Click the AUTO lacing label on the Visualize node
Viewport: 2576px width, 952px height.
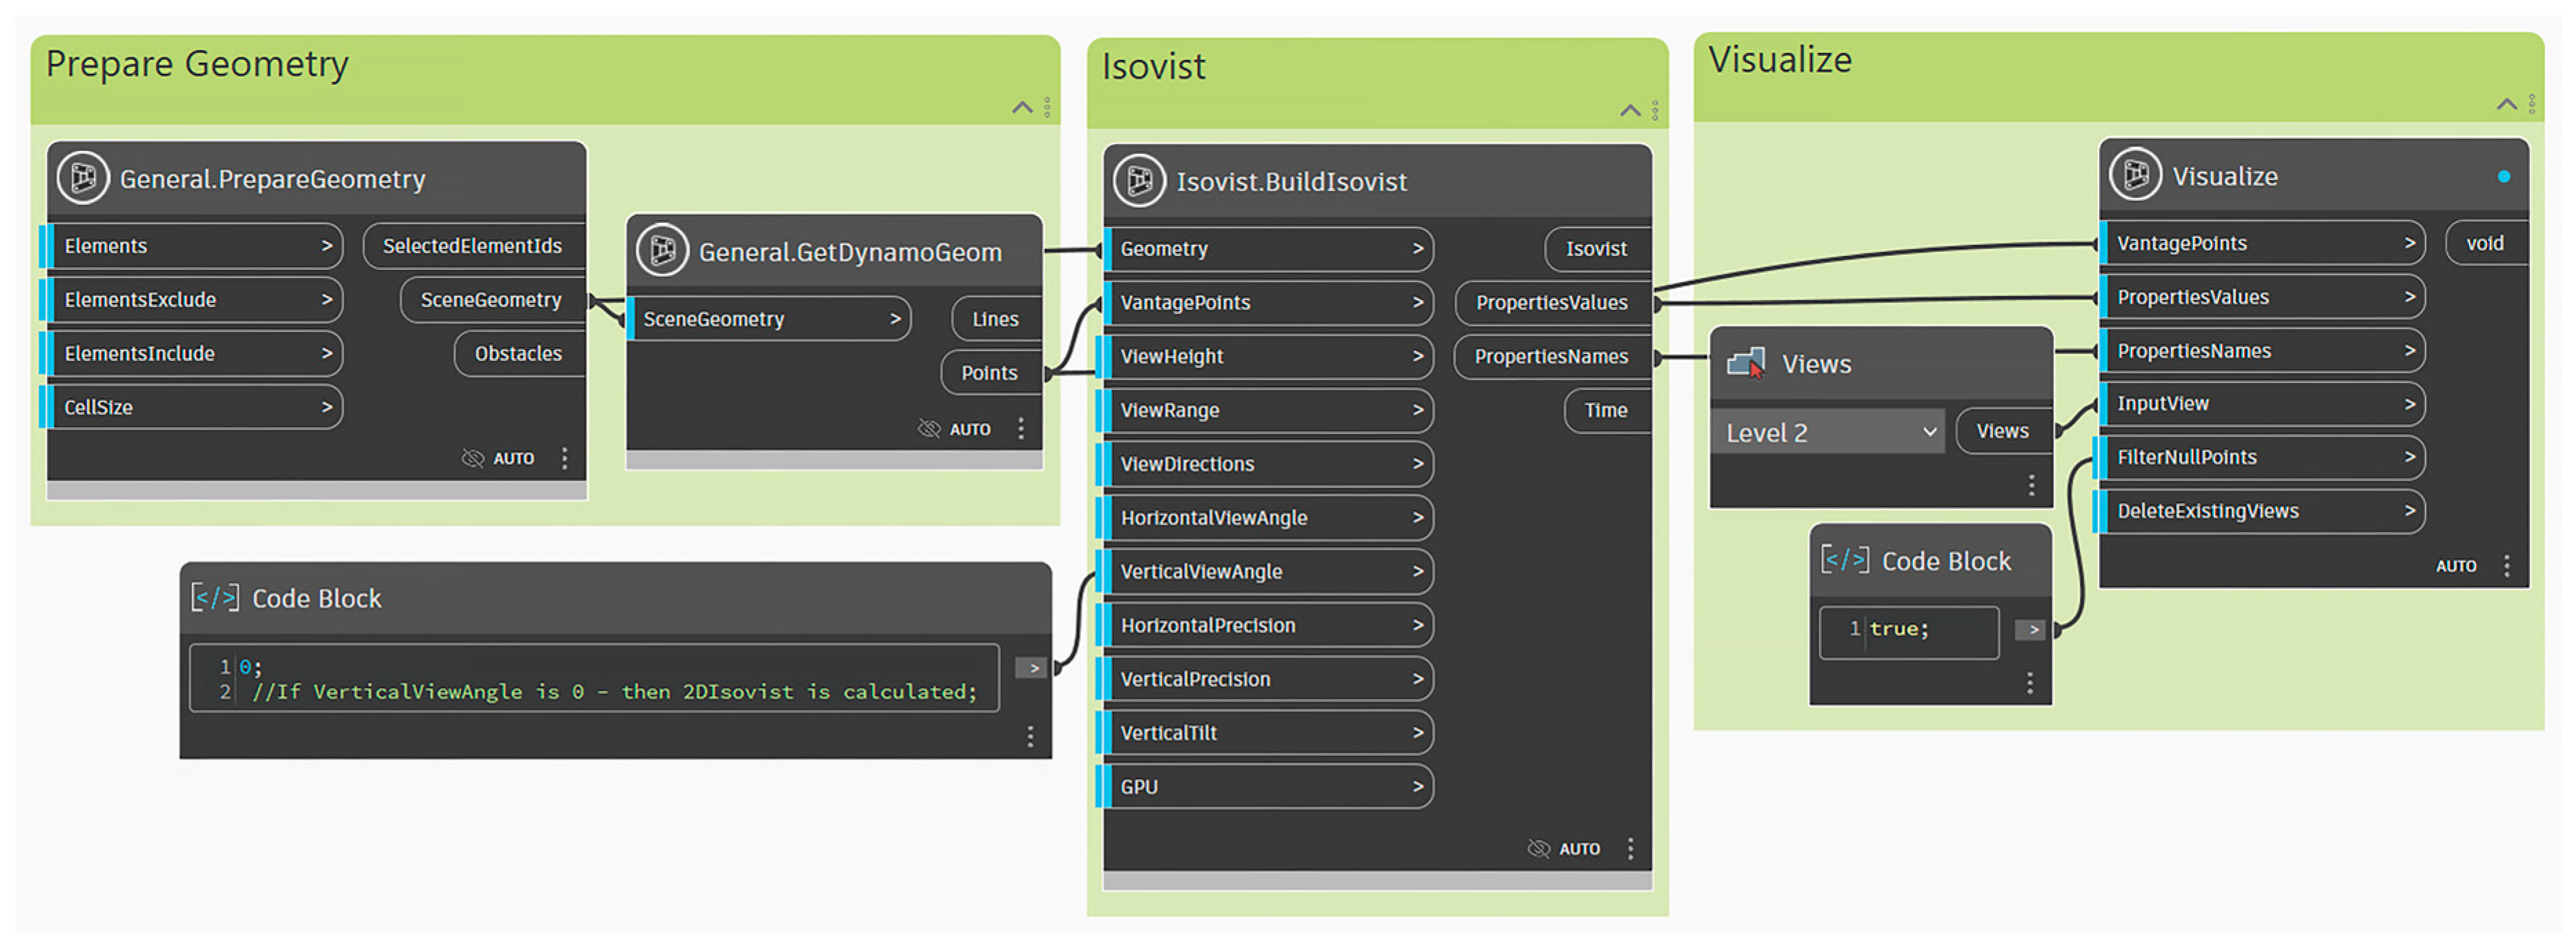coord(2455,566)
